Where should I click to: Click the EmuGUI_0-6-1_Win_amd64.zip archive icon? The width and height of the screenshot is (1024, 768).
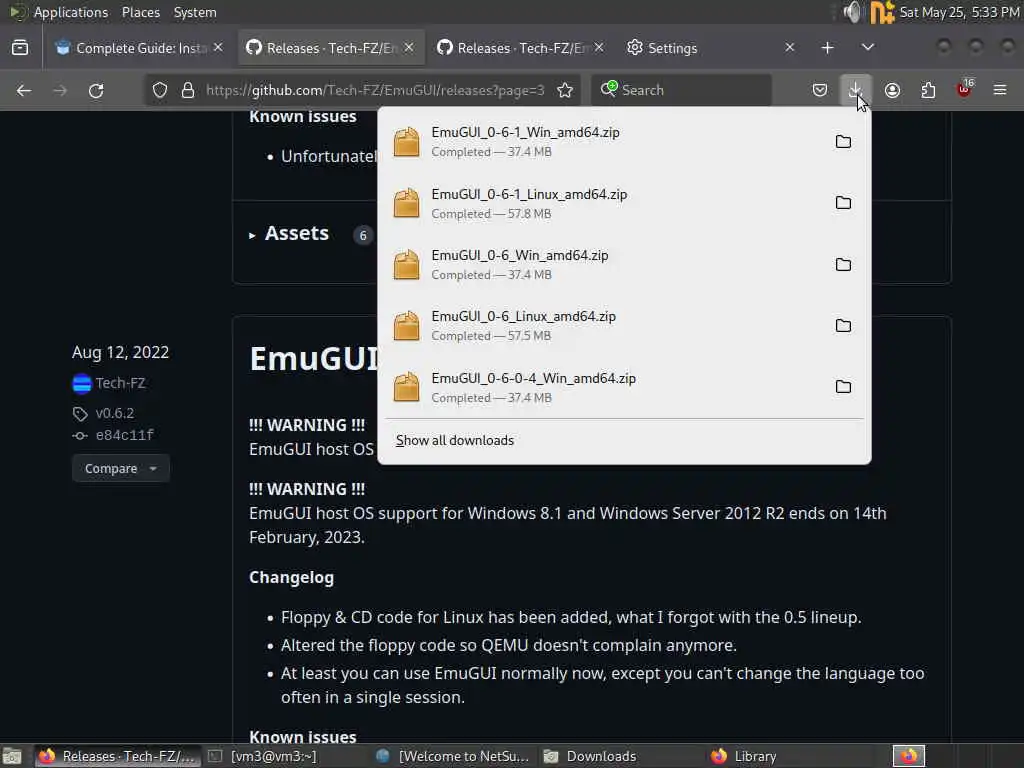click(x=406, y=142)
